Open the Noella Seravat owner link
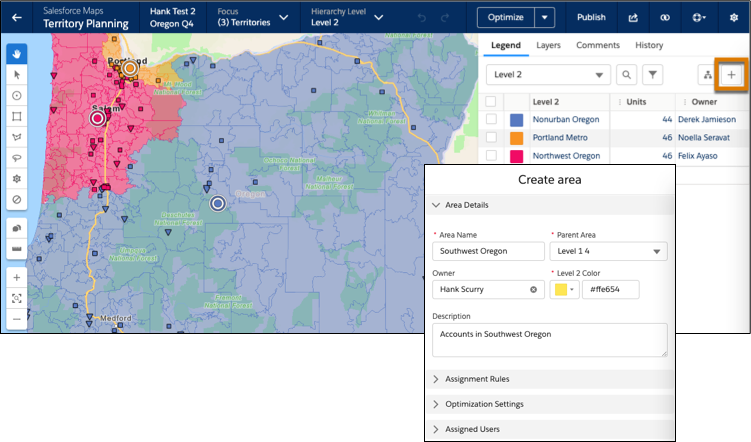Image resolution: width=751 pixels, height=442 pixels. click(x=704, y=138)
